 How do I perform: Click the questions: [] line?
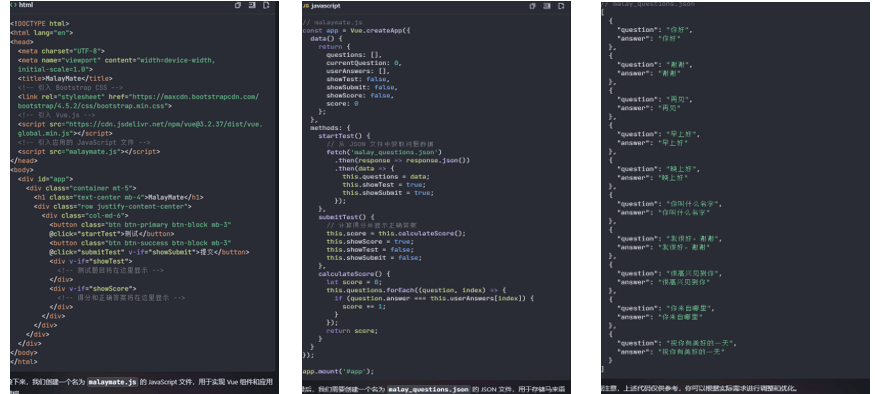pos(354,55)
